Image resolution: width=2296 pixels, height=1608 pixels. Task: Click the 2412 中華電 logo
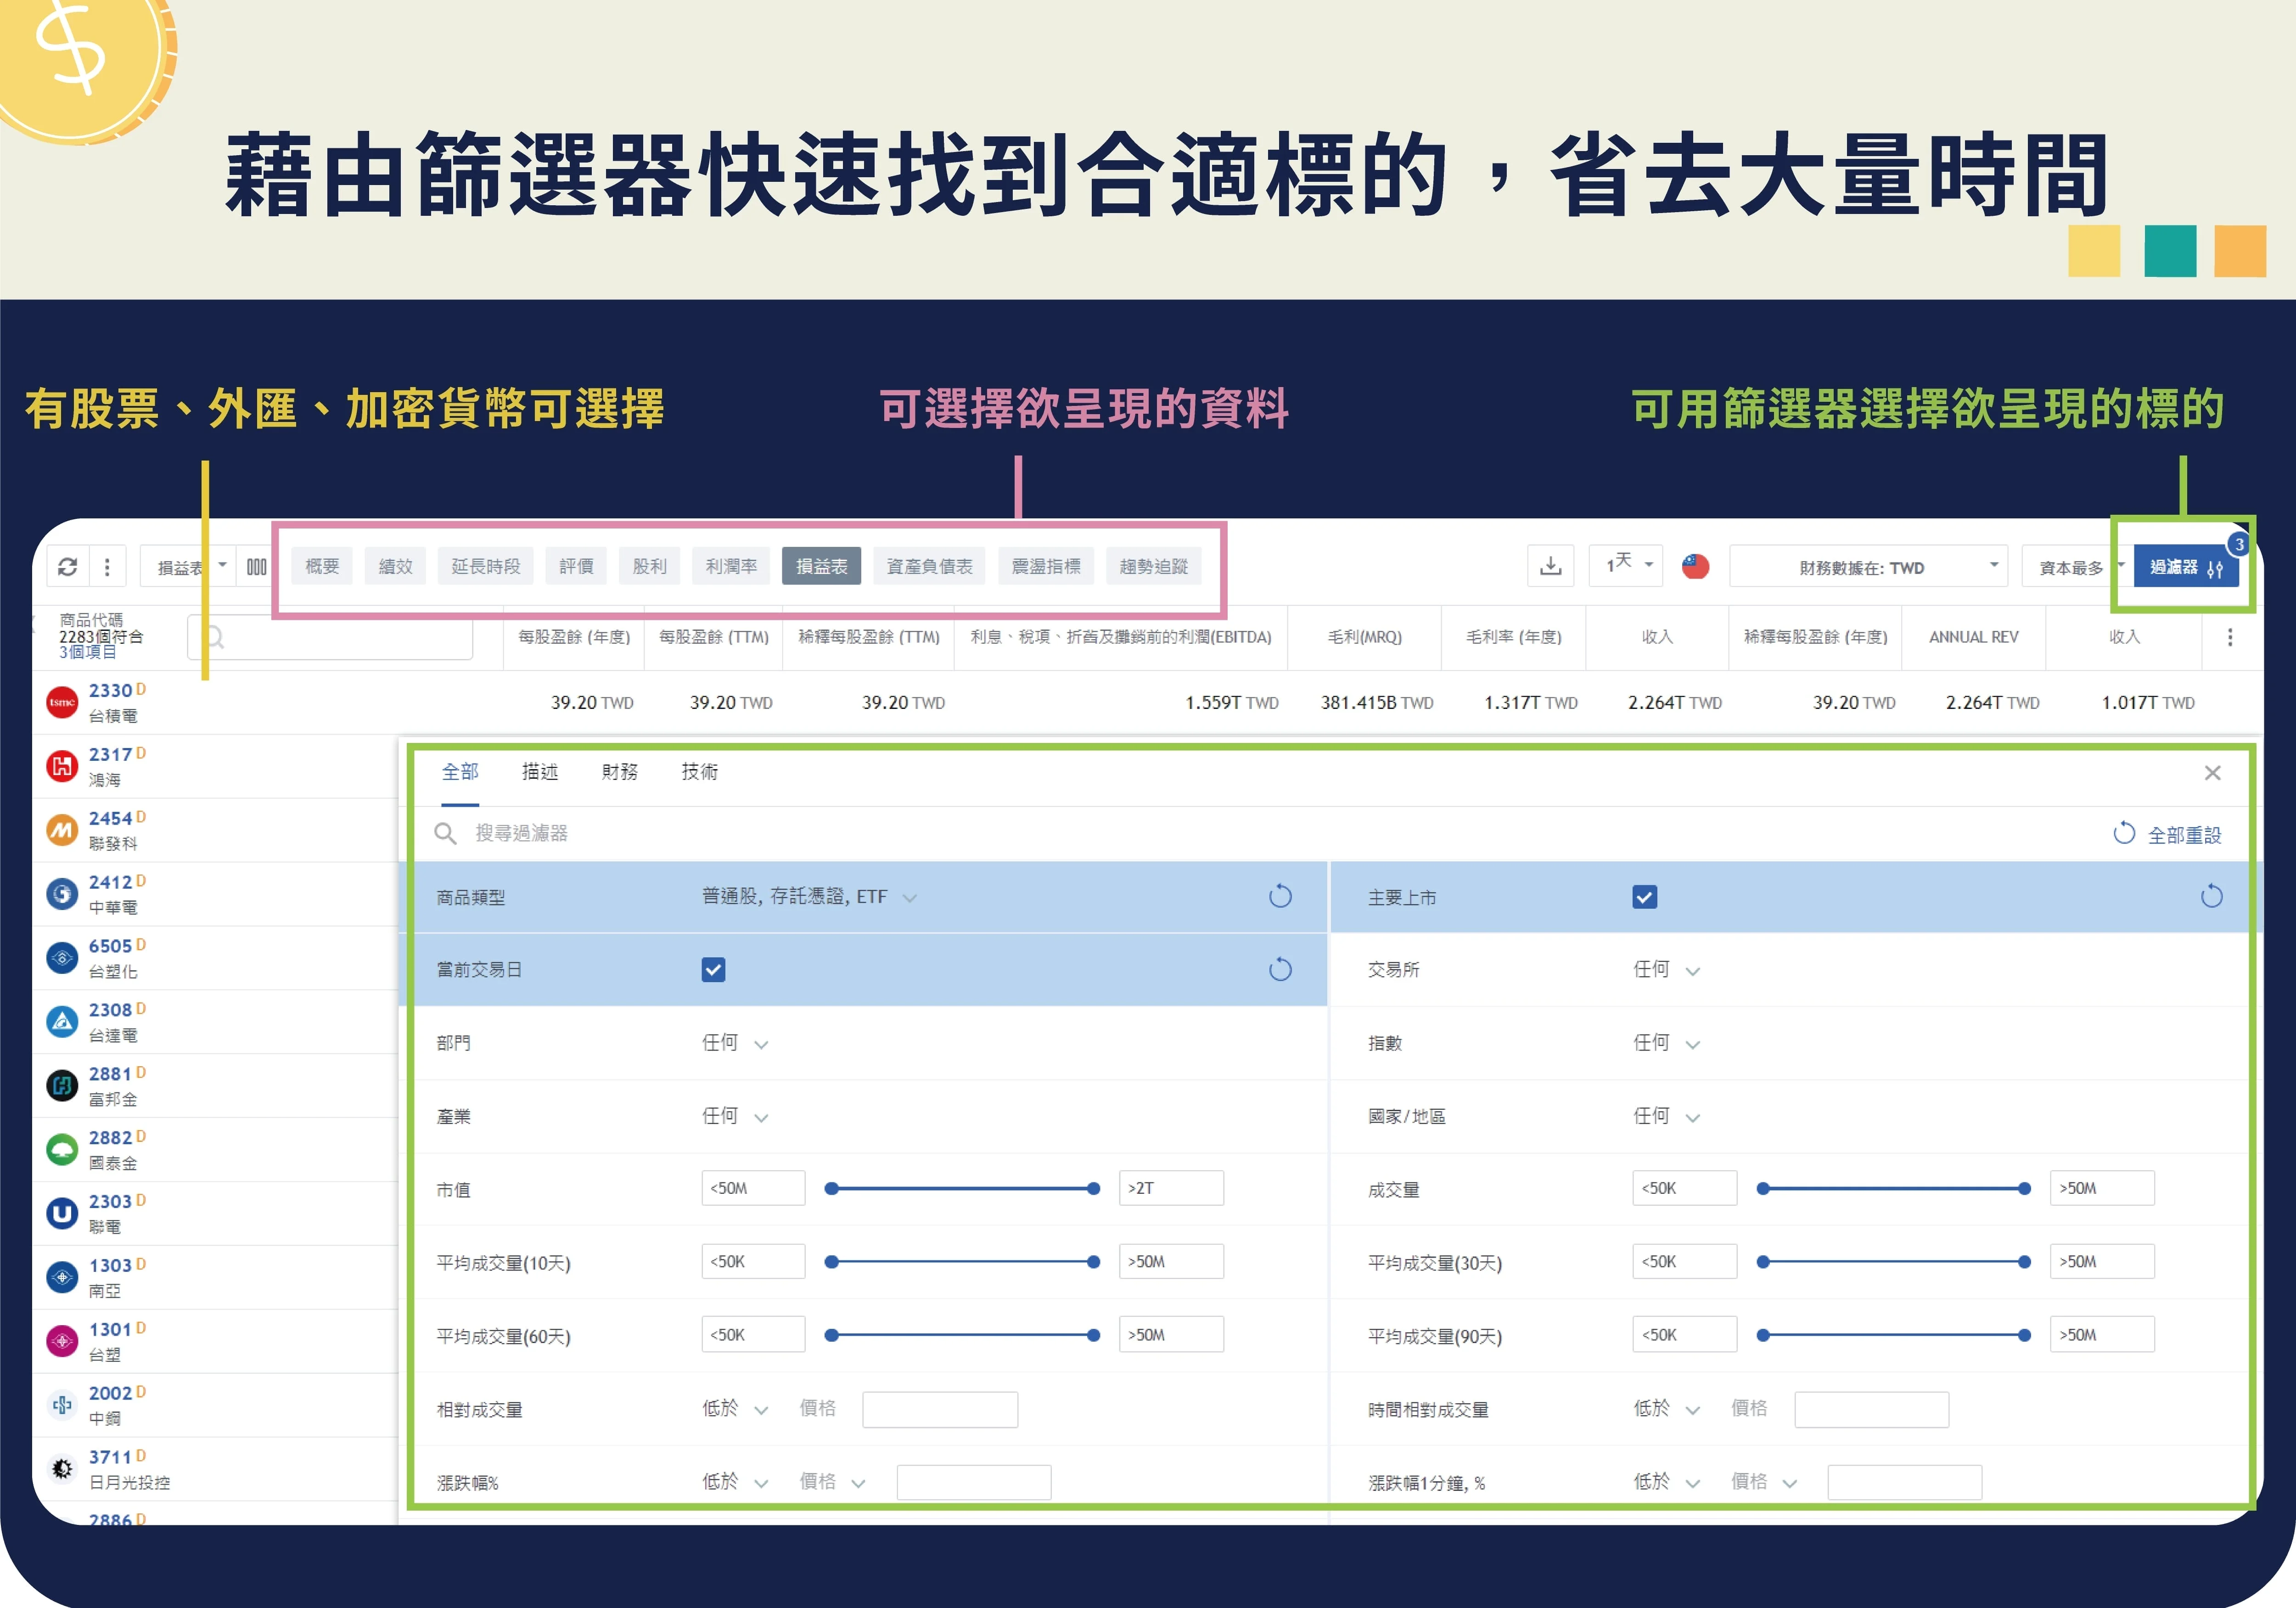click(62, 894)
